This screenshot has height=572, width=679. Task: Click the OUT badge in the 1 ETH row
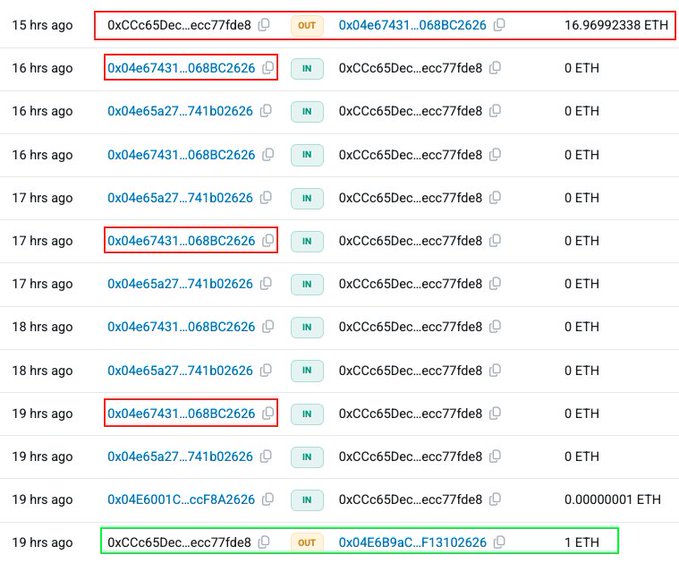307,543
